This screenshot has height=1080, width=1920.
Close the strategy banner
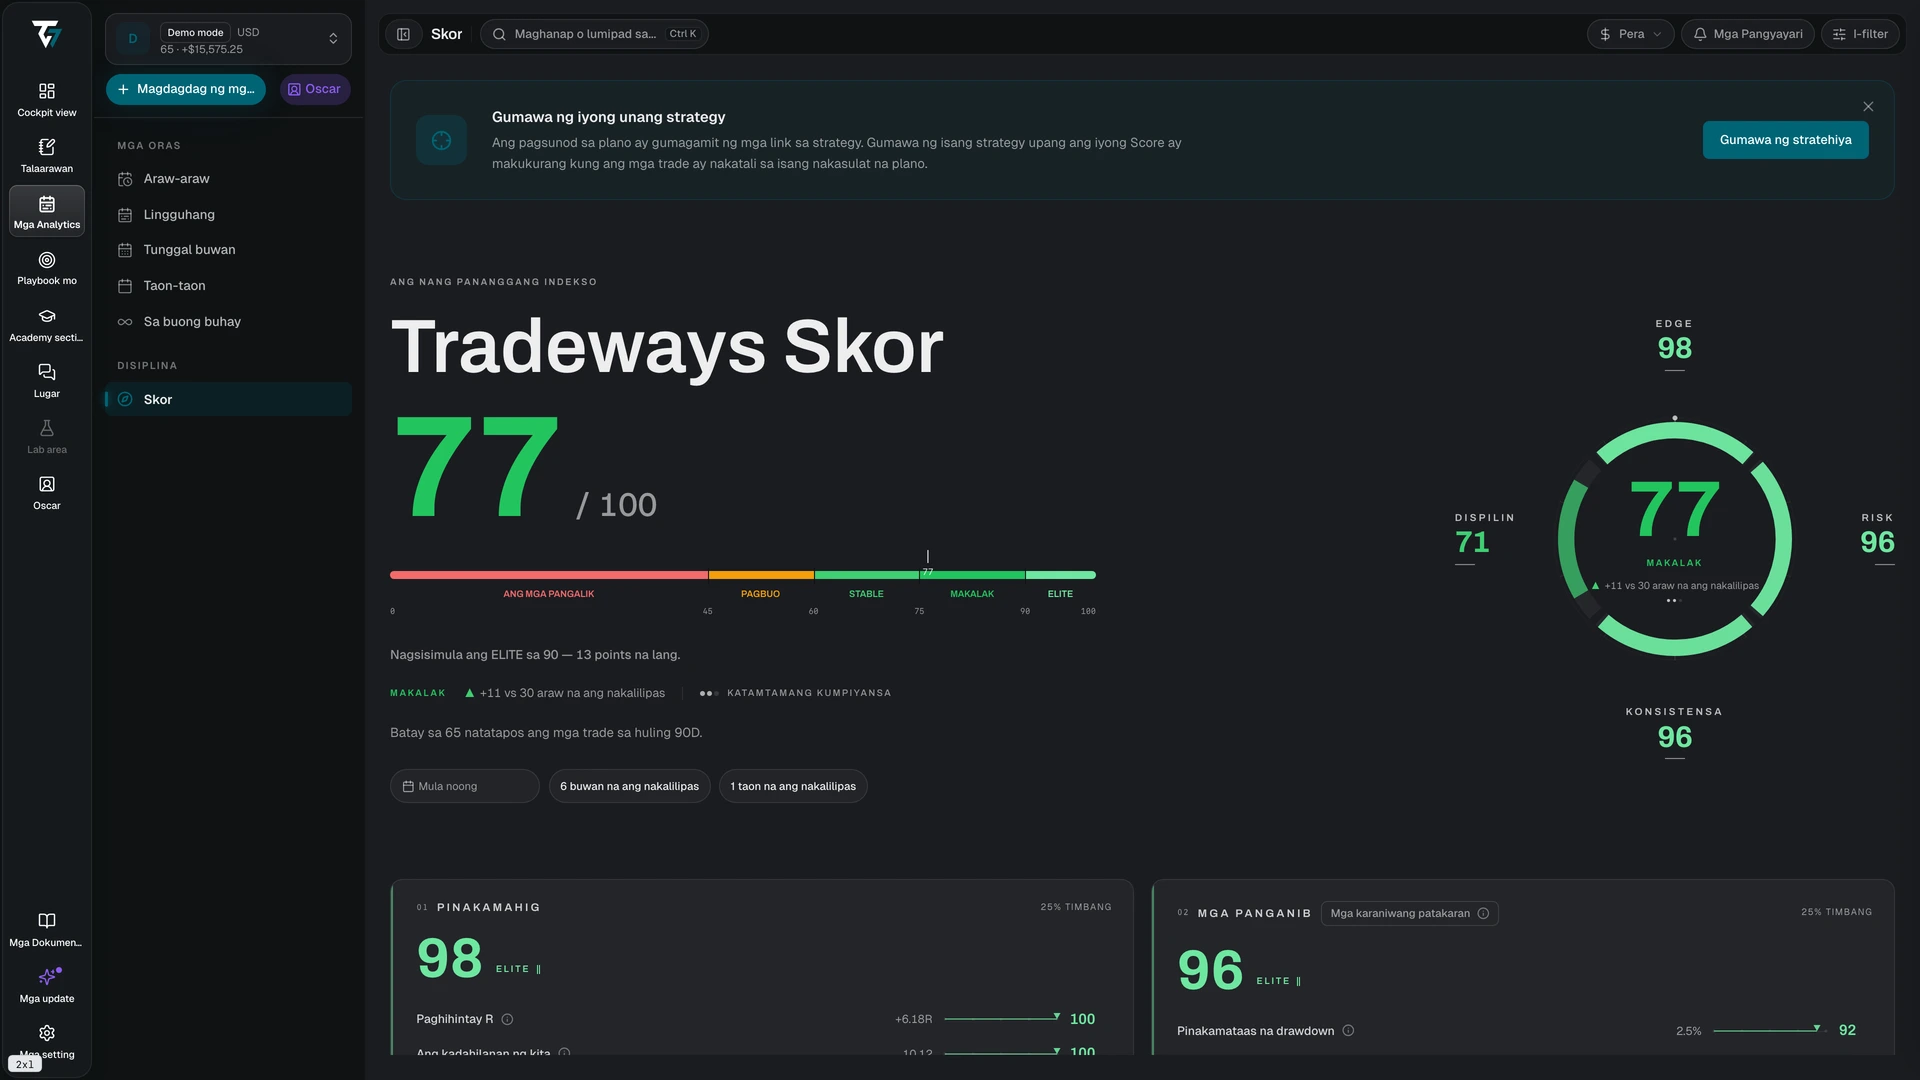pyautogui.click(x=1868, y=106)
